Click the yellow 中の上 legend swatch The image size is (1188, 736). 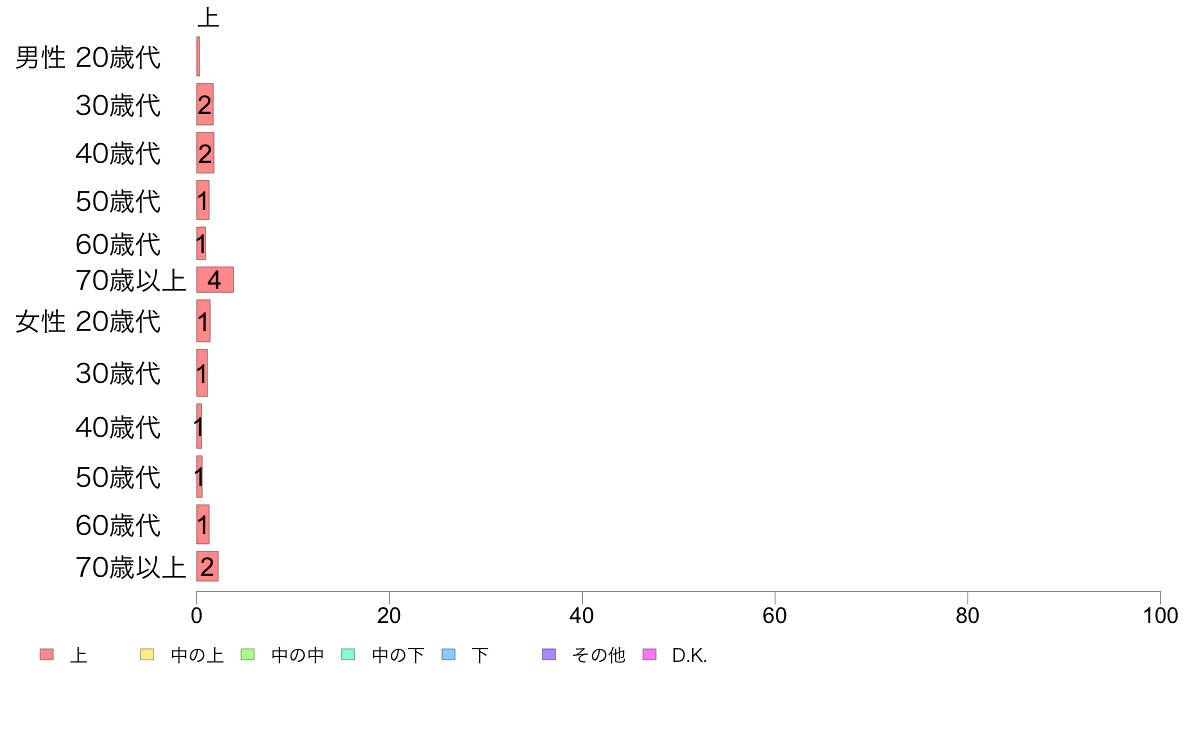click(x=147, y=654)
